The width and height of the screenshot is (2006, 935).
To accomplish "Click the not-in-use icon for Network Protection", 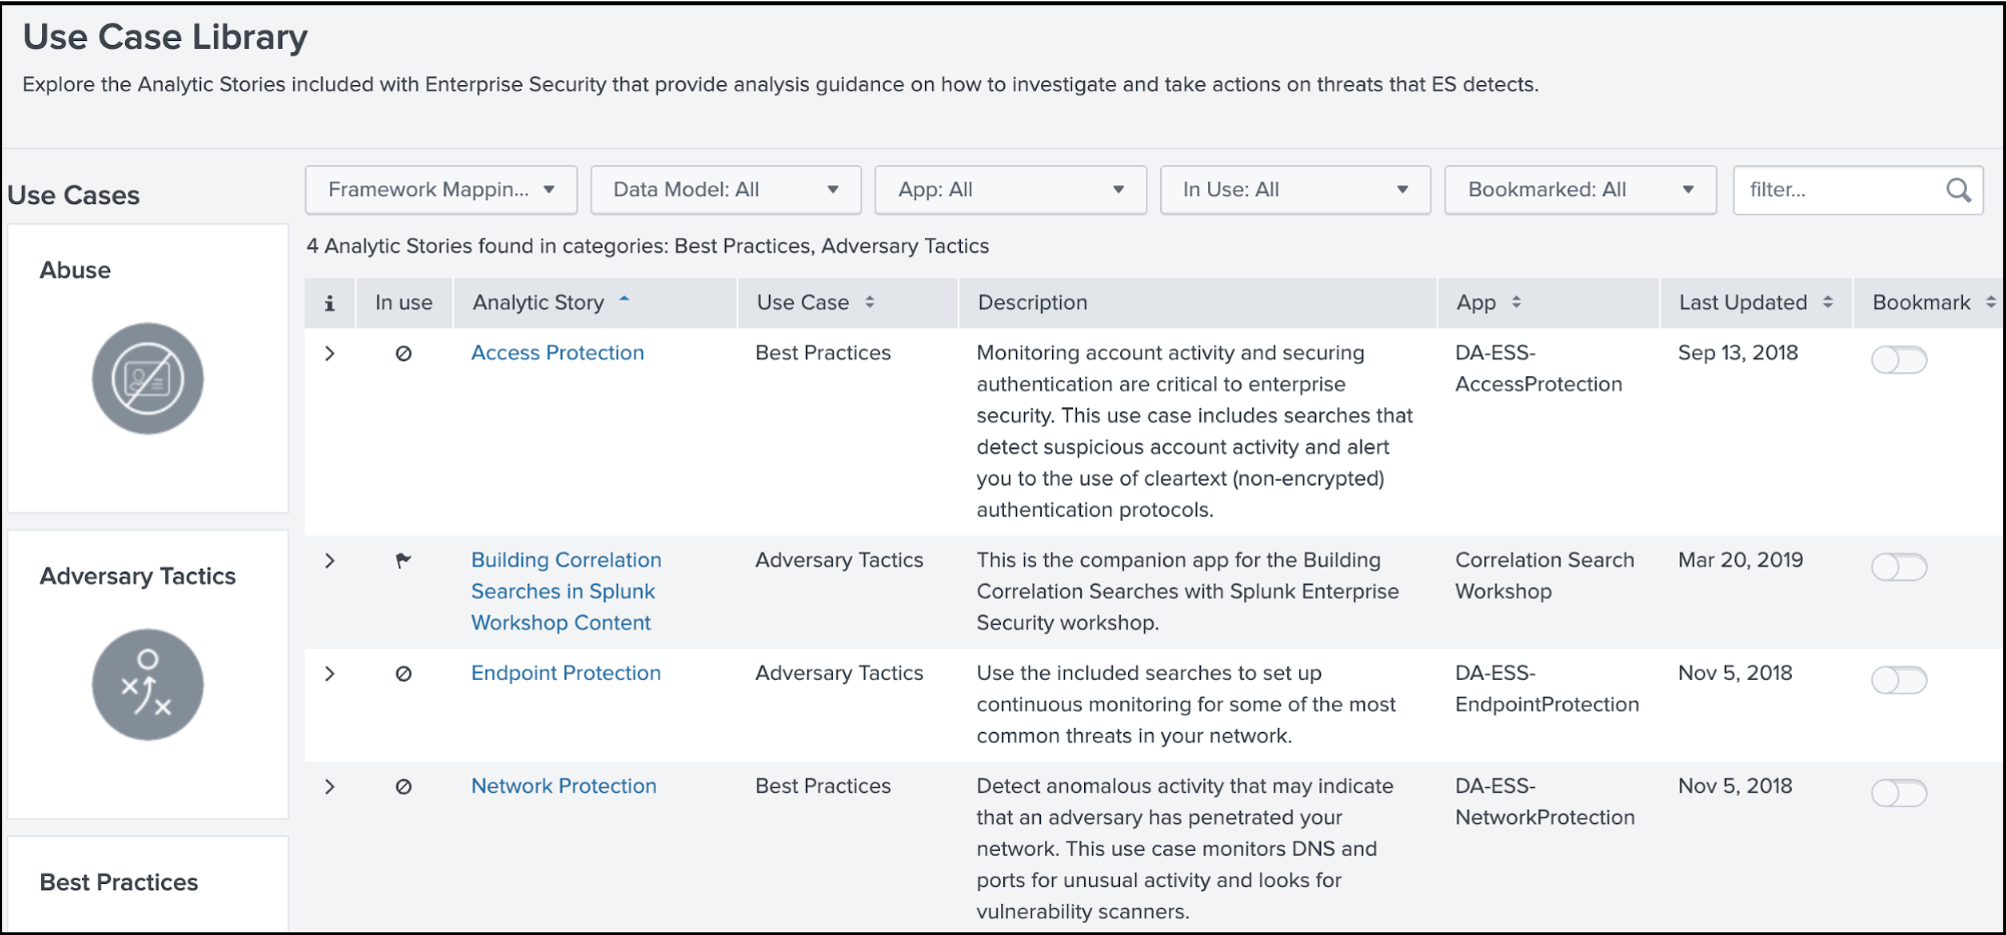I will pyautogui.click(x=404, y=786).
